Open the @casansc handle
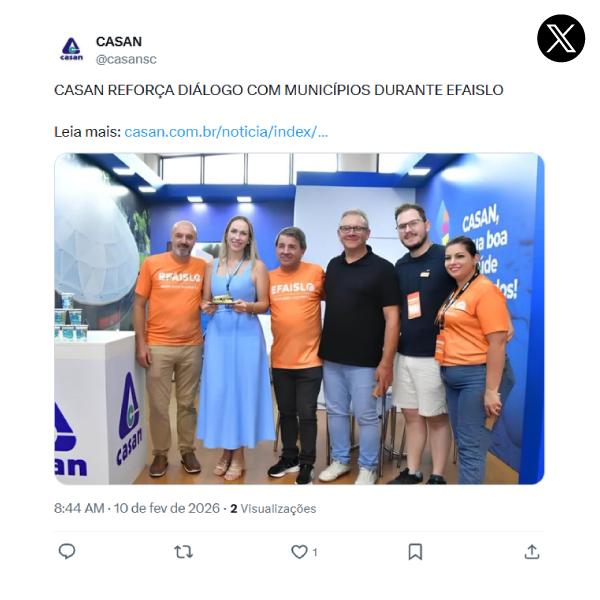The height and width of the screenshot is (600, 600). 126,59
